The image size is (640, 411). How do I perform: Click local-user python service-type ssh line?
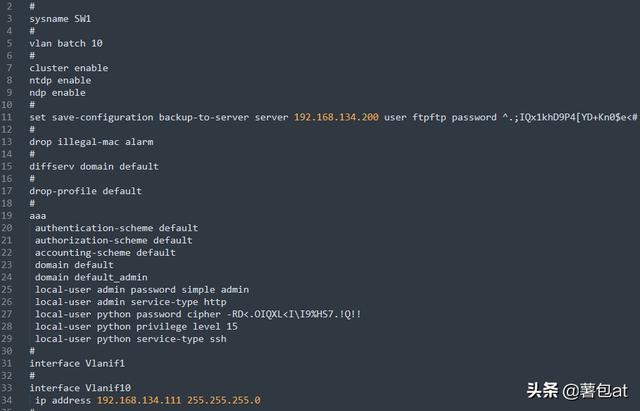[131, 339]
